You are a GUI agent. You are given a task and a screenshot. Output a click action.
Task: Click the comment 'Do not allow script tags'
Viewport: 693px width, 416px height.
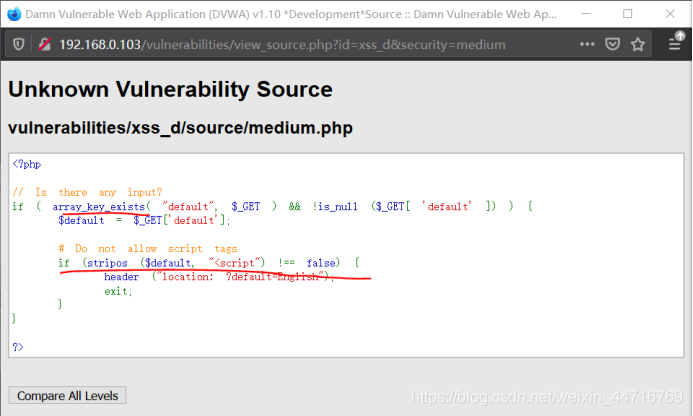tap(148, 248)
